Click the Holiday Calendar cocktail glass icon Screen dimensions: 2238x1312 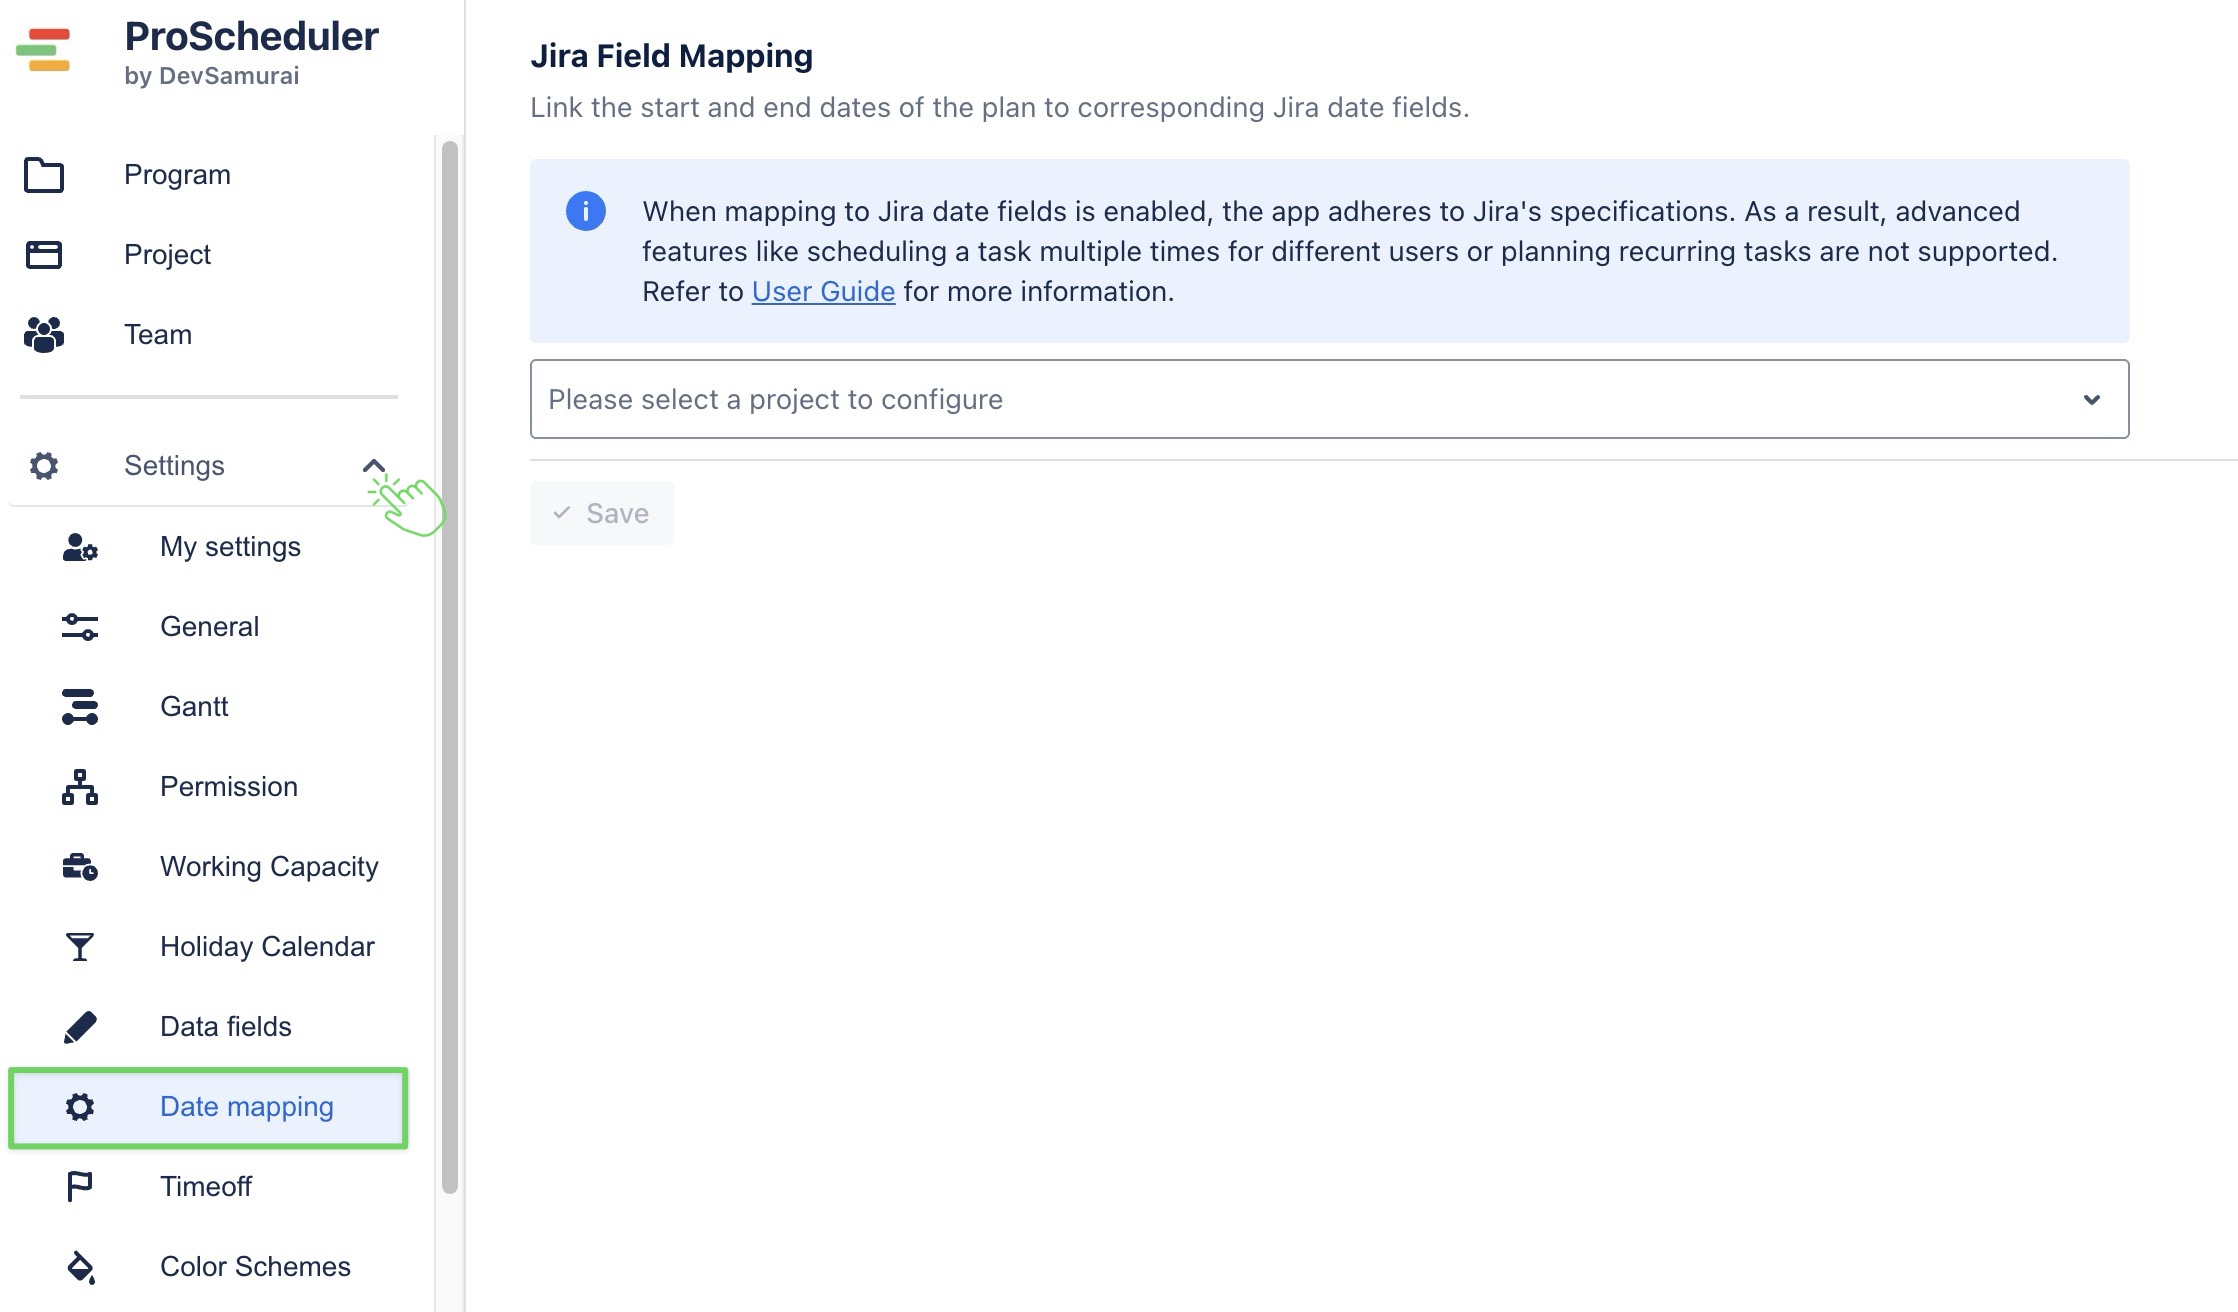pos(80,947)
